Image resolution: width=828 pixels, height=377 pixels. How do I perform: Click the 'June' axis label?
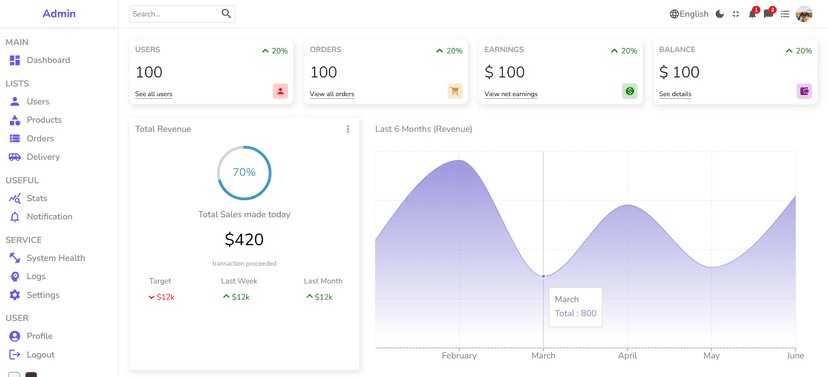[795, 356]
